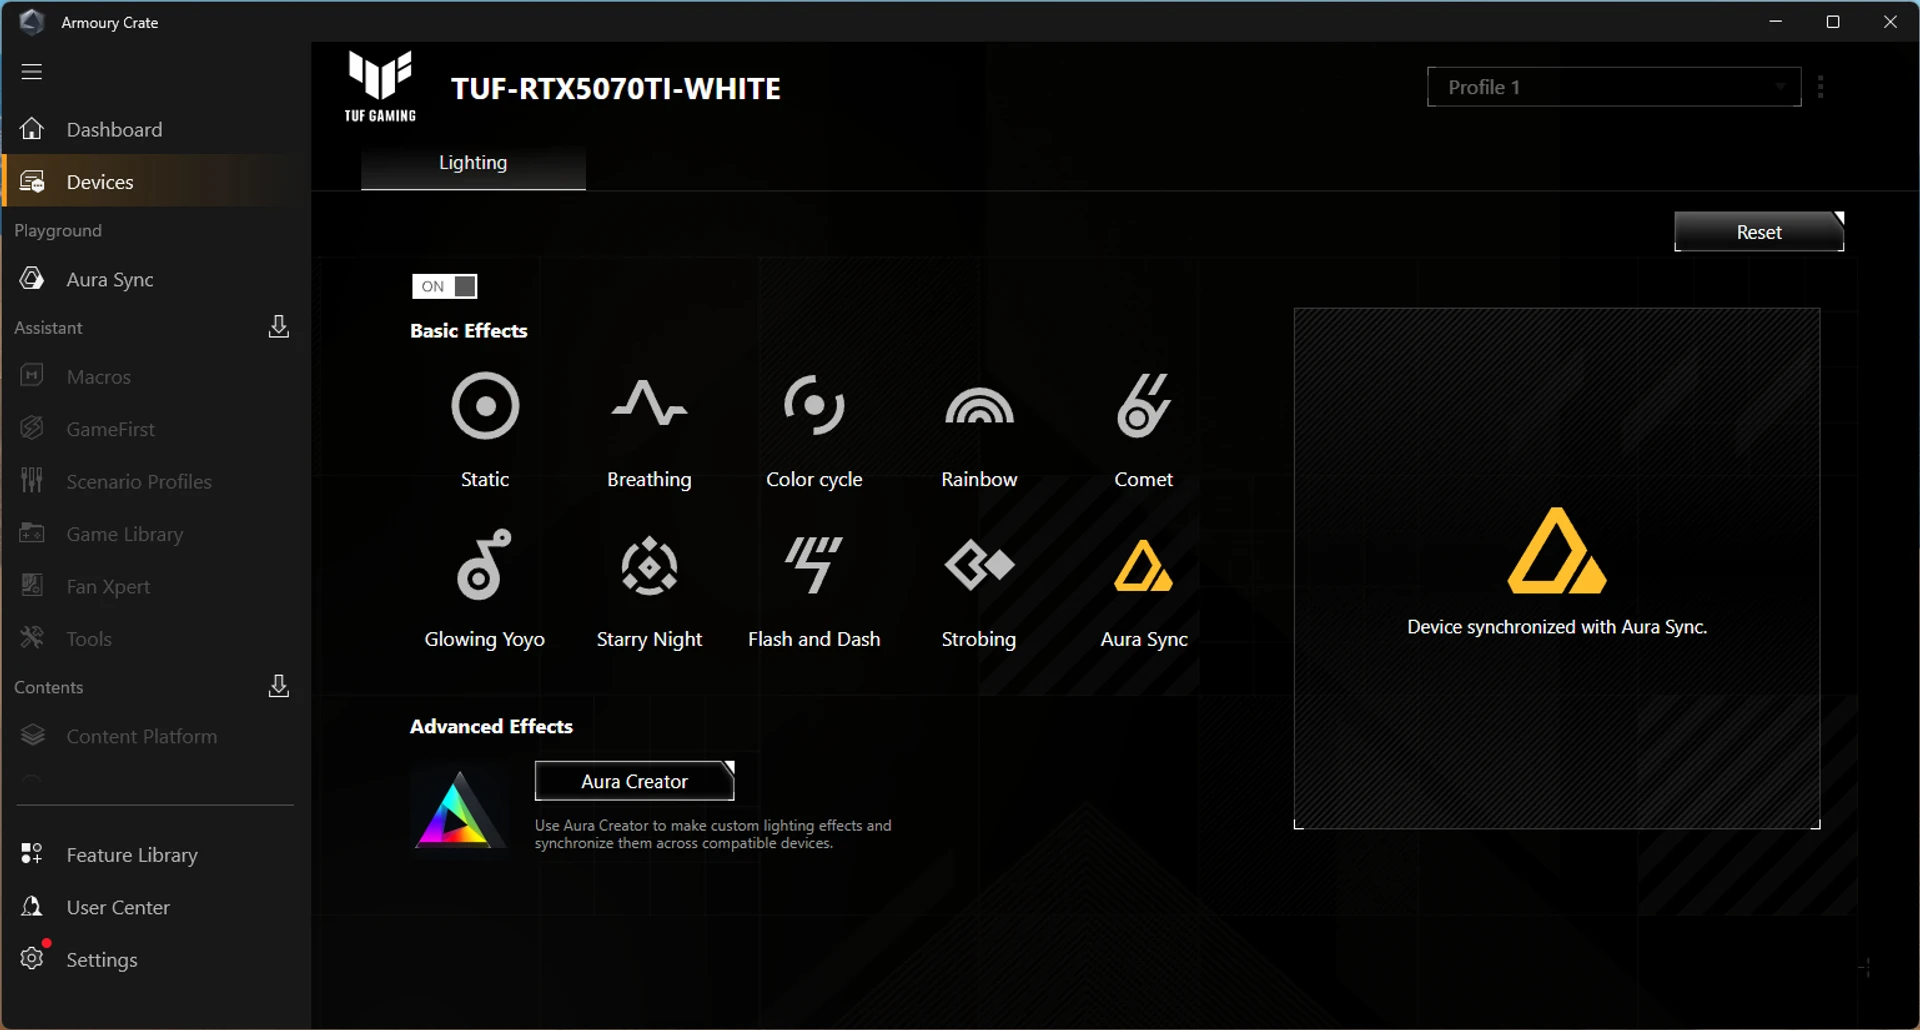1920x1030 pixels.
Task: Click the TUF-RTX5070TI-WHITE device title
Action: click(x=615, y=89)
